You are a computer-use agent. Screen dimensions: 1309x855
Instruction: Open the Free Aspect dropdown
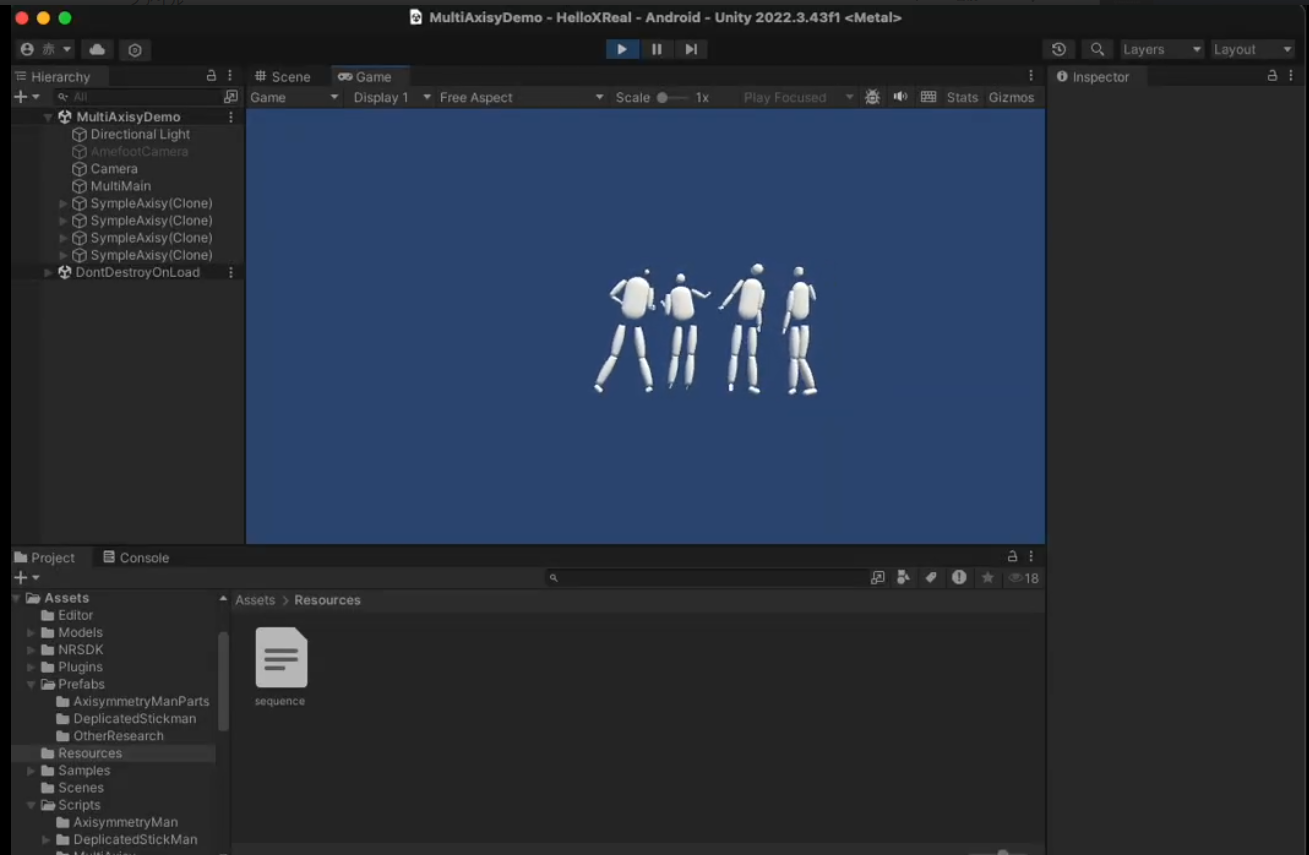pos(521,97)
